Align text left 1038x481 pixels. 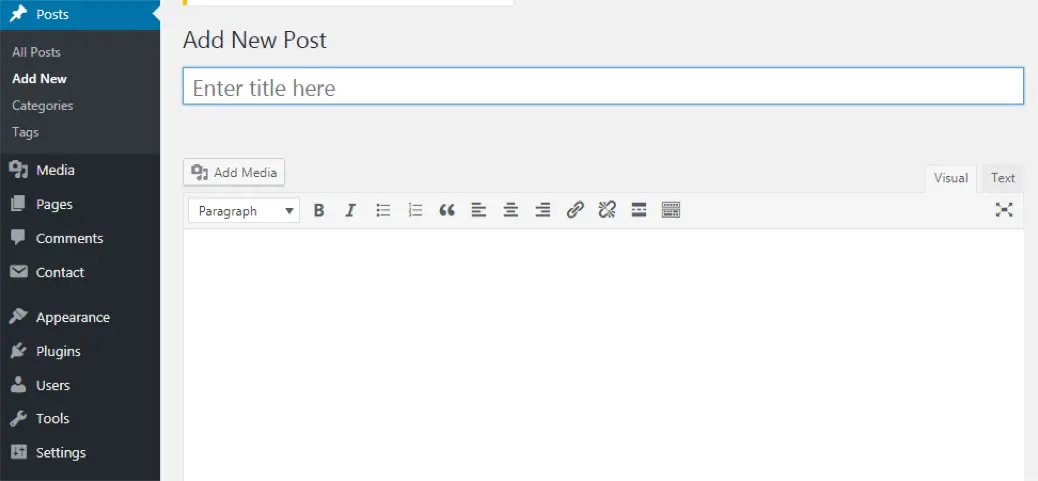pyautogui.click(x=479, y=210)
